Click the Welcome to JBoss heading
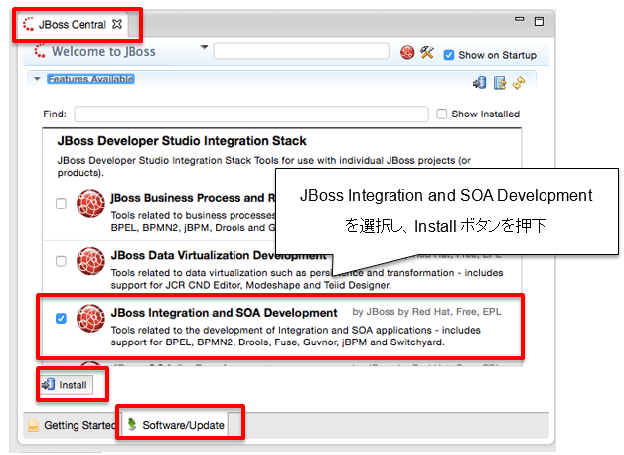 tap(103, 52)
